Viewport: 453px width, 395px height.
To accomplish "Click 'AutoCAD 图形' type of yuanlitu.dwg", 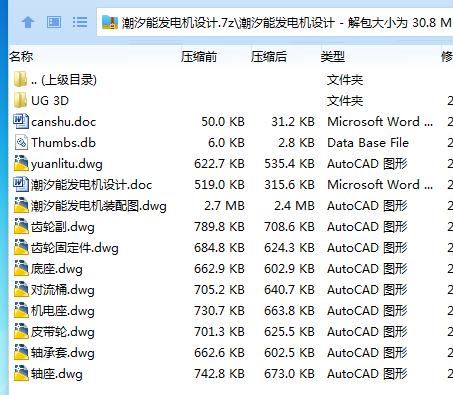I will [367, 164].
